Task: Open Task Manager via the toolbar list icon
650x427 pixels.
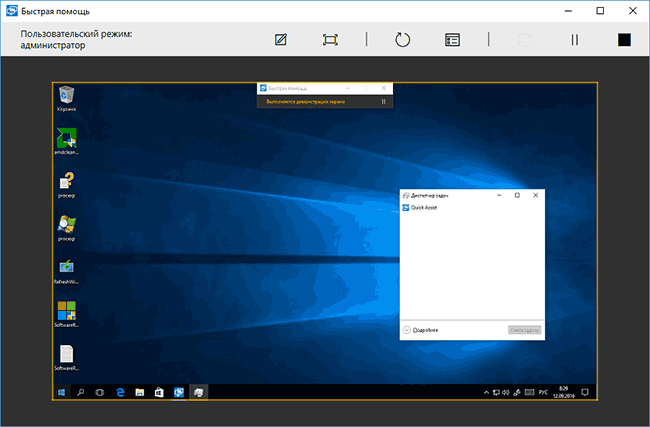Action: coord(452,40)
